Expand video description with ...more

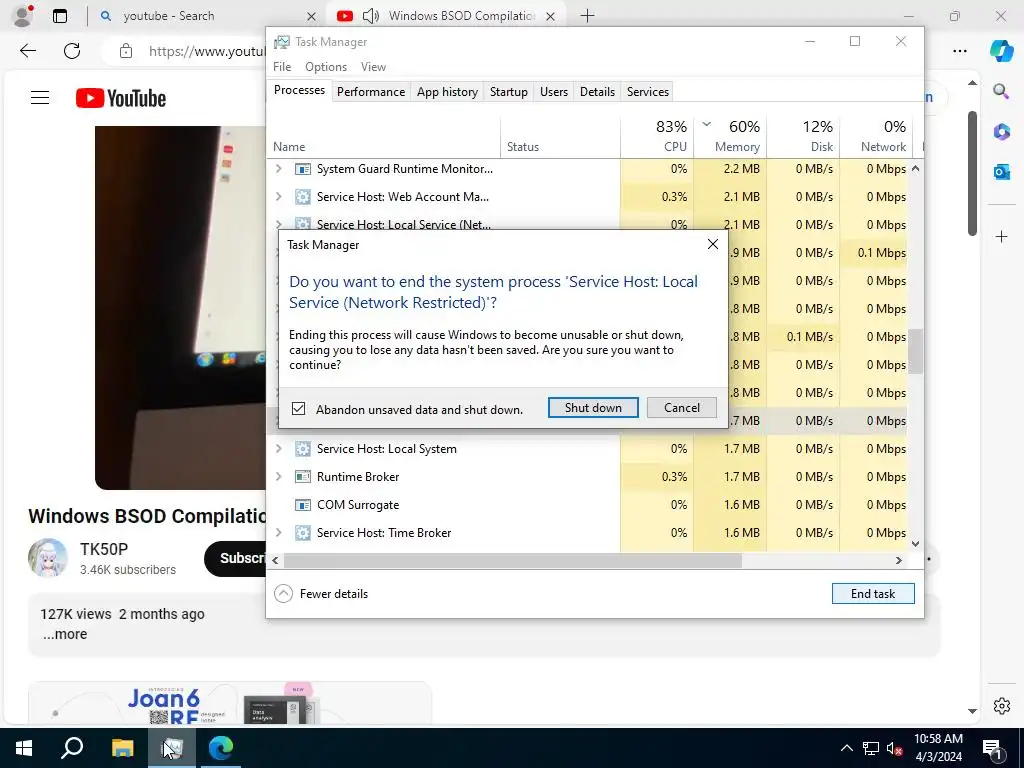coord(65,634)
